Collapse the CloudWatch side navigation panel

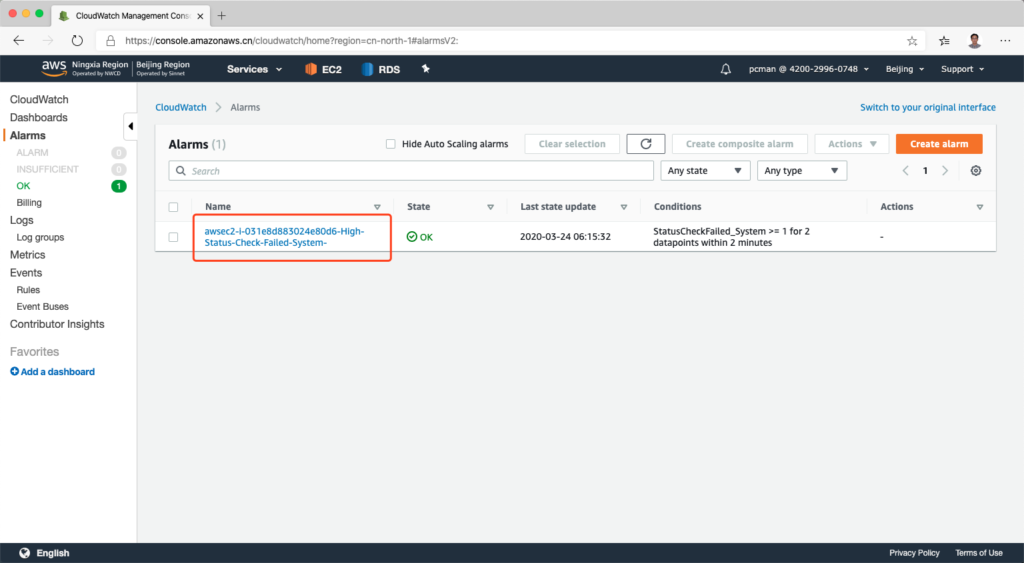[x=131, y=127]
